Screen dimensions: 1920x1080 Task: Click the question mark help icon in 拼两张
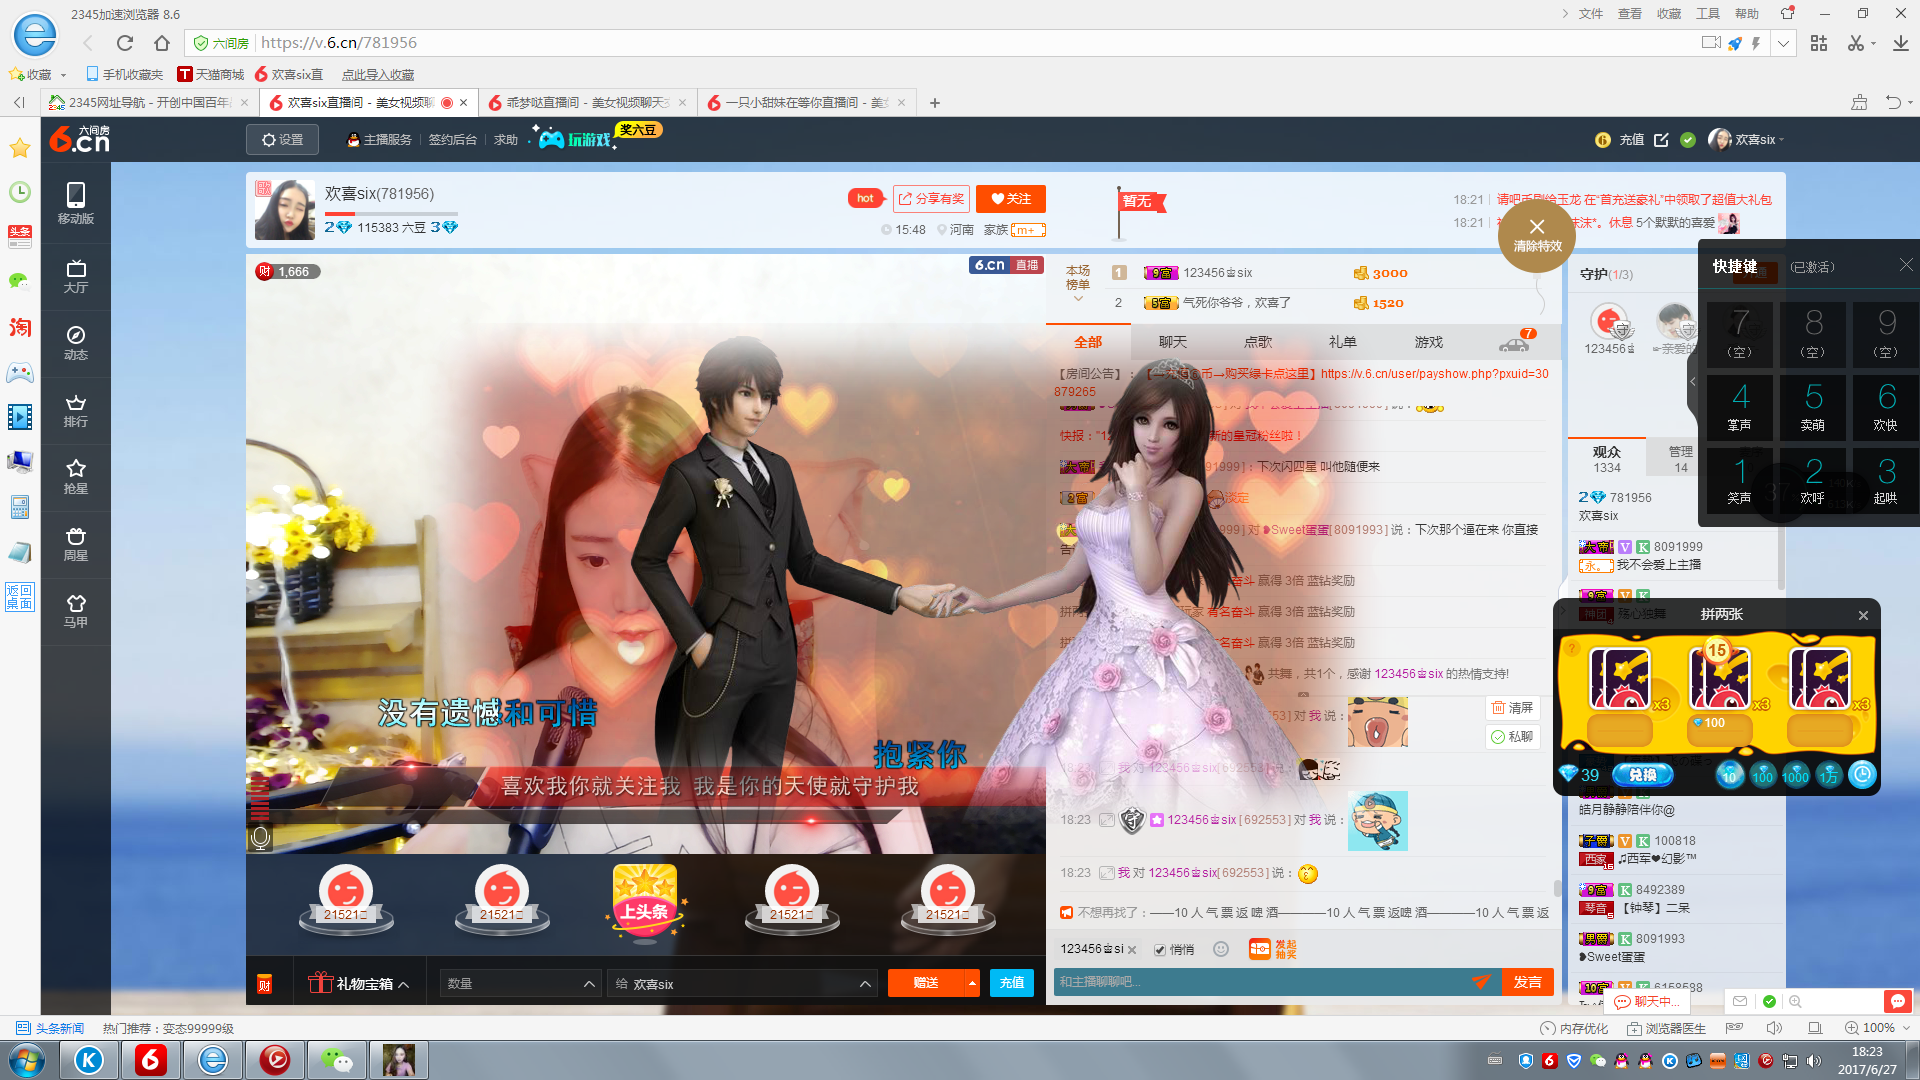pyautogui.click(x=1572, y=650)
